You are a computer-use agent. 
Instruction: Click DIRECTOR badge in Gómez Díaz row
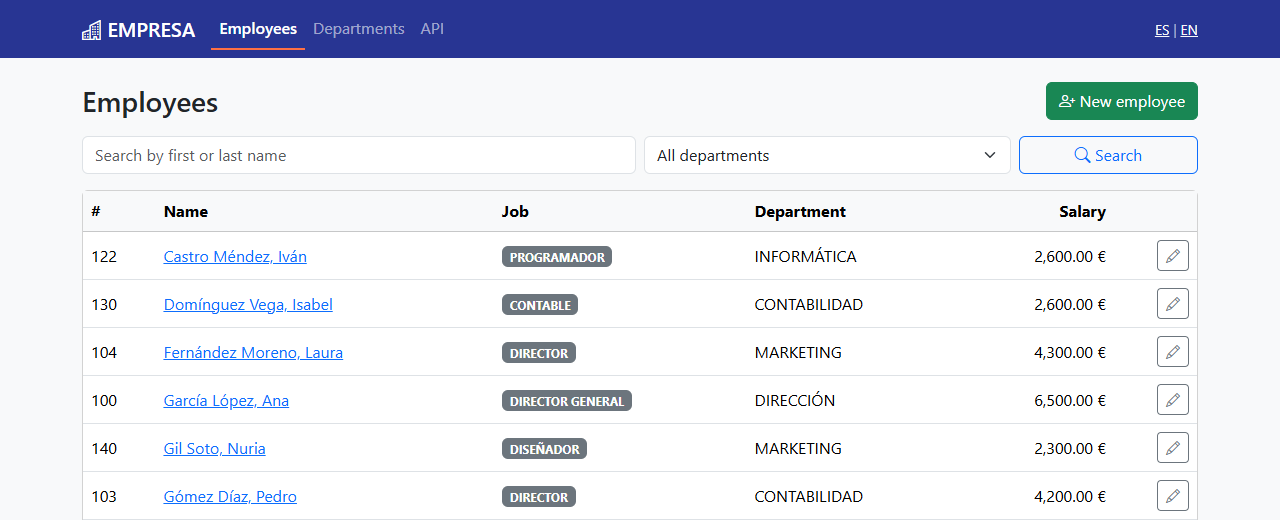[x=539, y=497]
